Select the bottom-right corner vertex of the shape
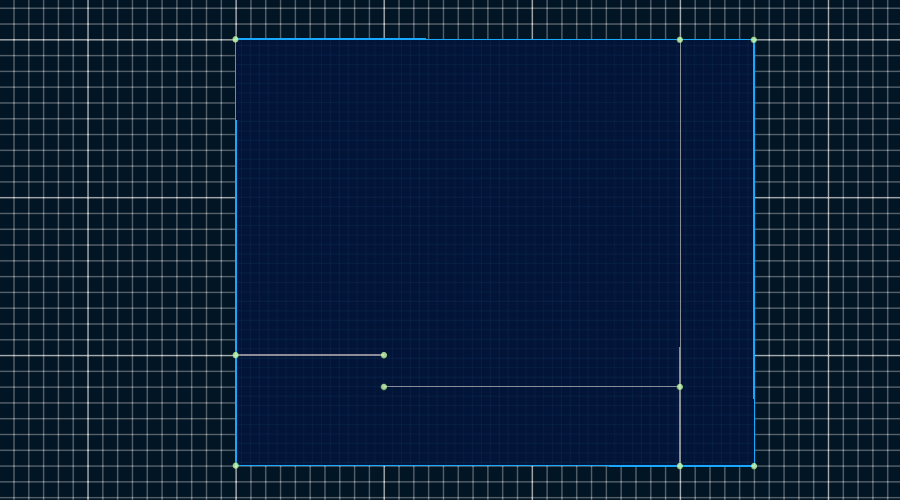Screen dimensions: 900x500 point(753,466)
